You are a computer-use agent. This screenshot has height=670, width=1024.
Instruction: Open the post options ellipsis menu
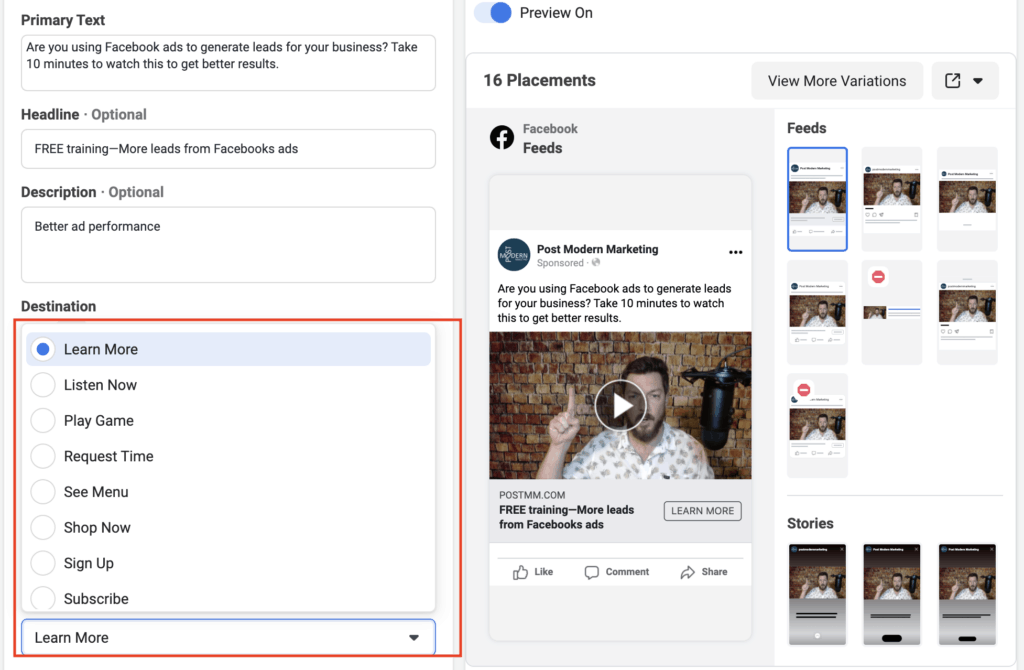pyautogui.click(x=736, y=253)
